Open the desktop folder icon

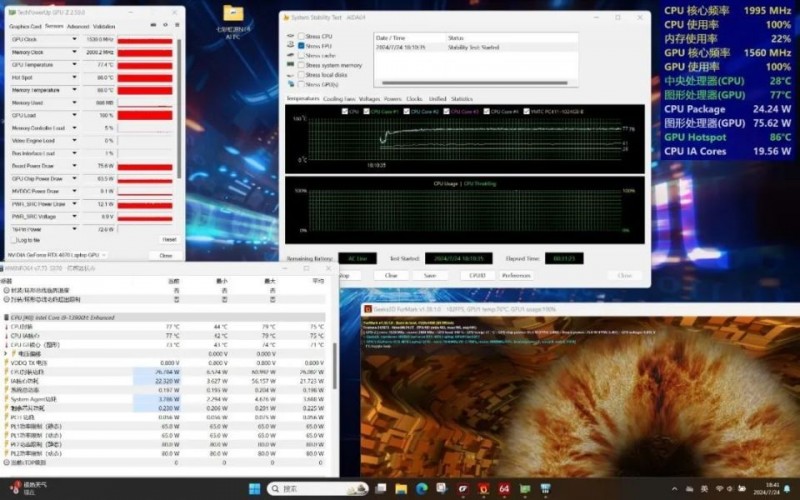[x=232, y=14]
